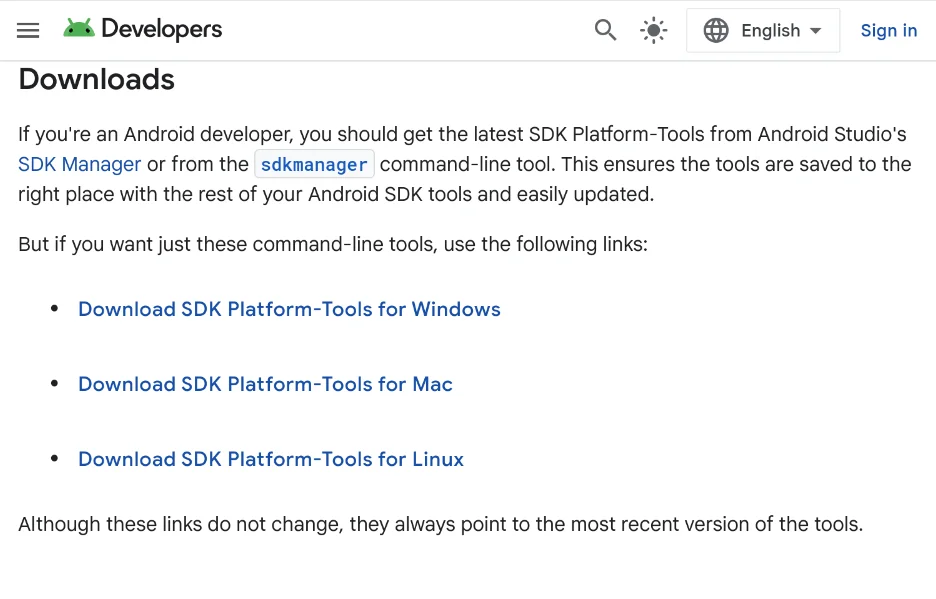This screenshot has width=936, height=599.
Task: Download SDK Platform-Tools for Windows
Action: (x=290, y=309)
